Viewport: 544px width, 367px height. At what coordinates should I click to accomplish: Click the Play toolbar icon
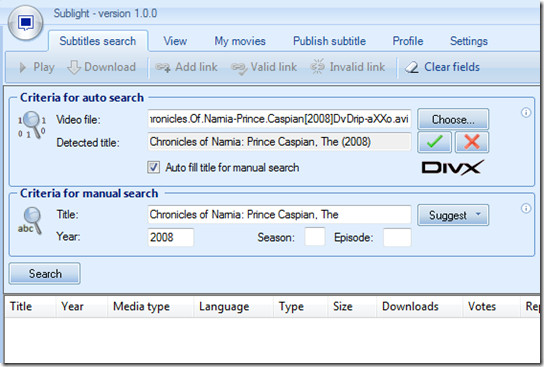pyautogui.click(x=23, y=67)
